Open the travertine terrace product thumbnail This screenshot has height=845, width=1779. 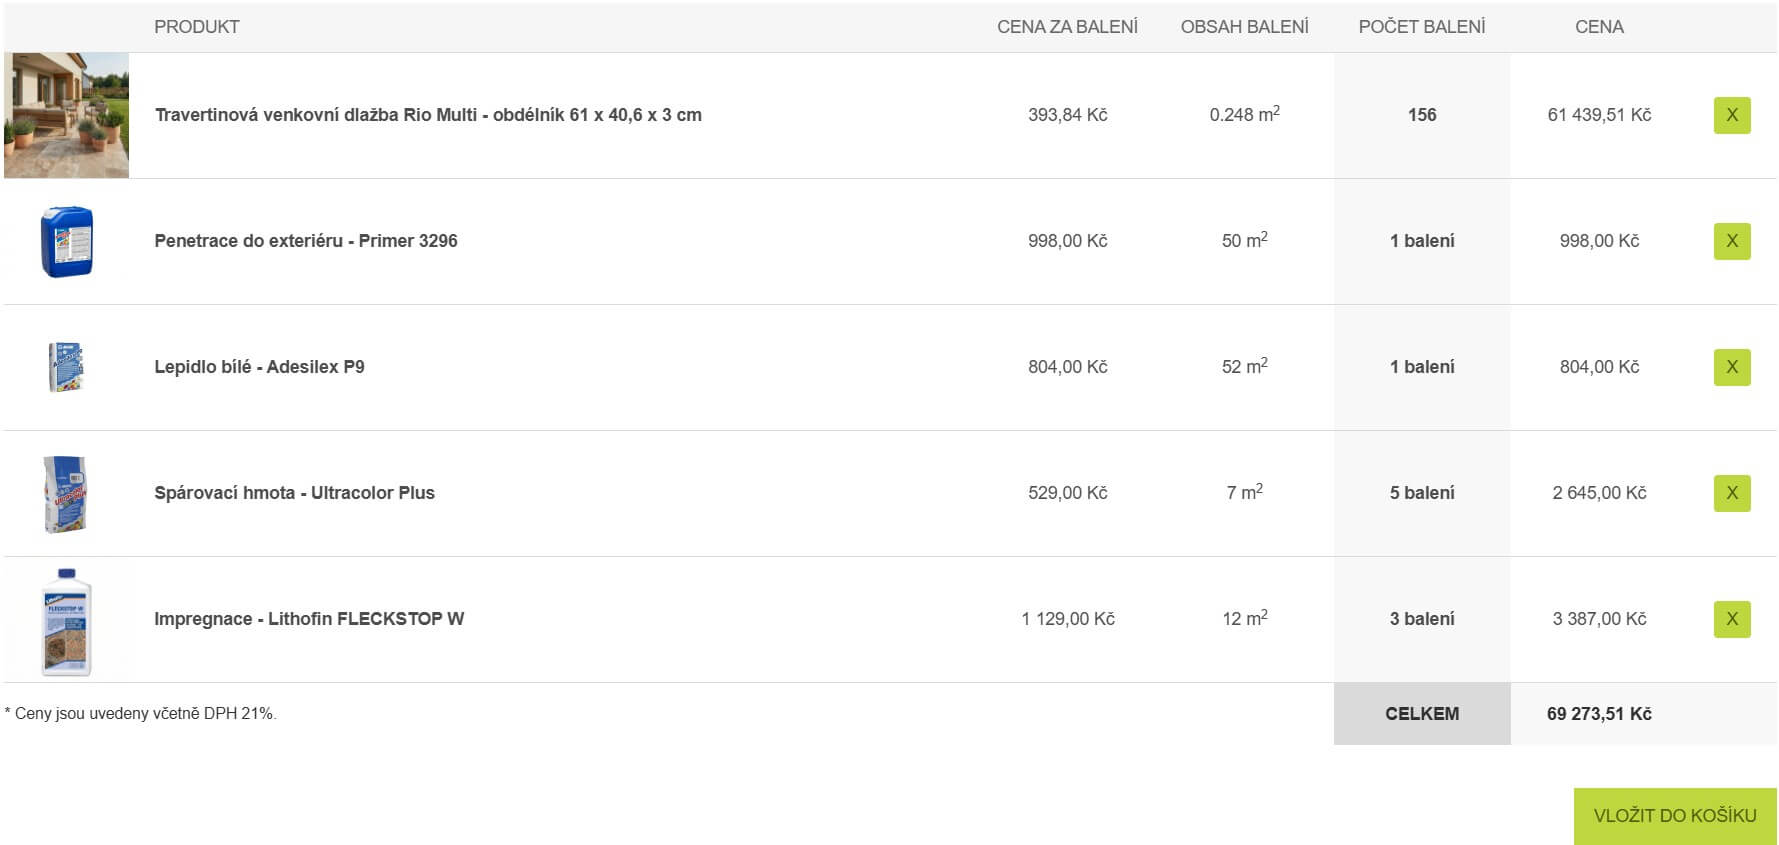click(x=66, y=115)
